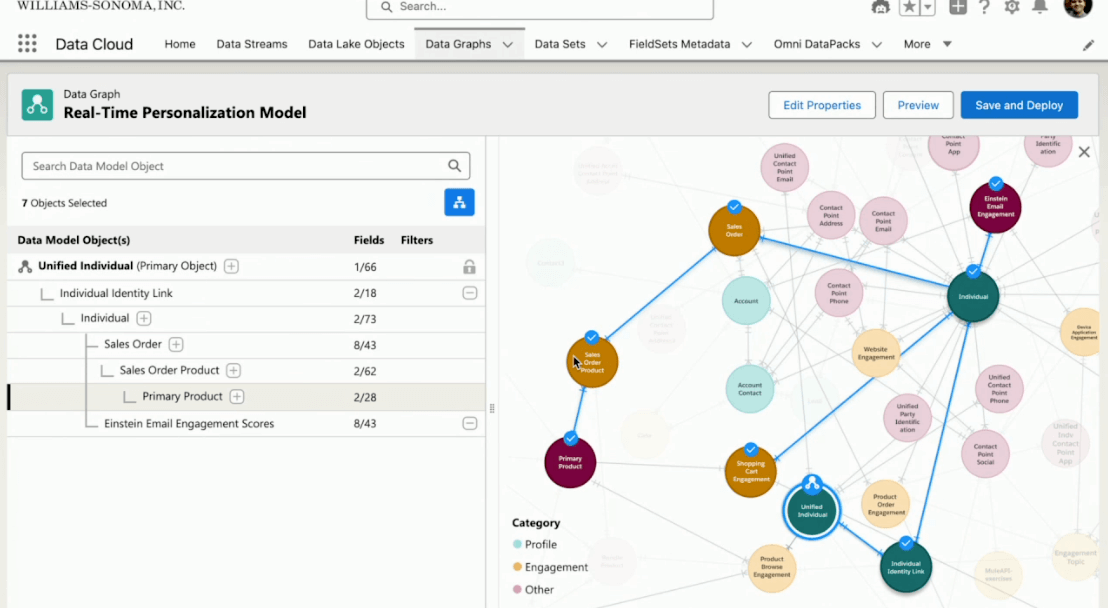Click minus icon on Individual Identity Link row

(469, 293)
